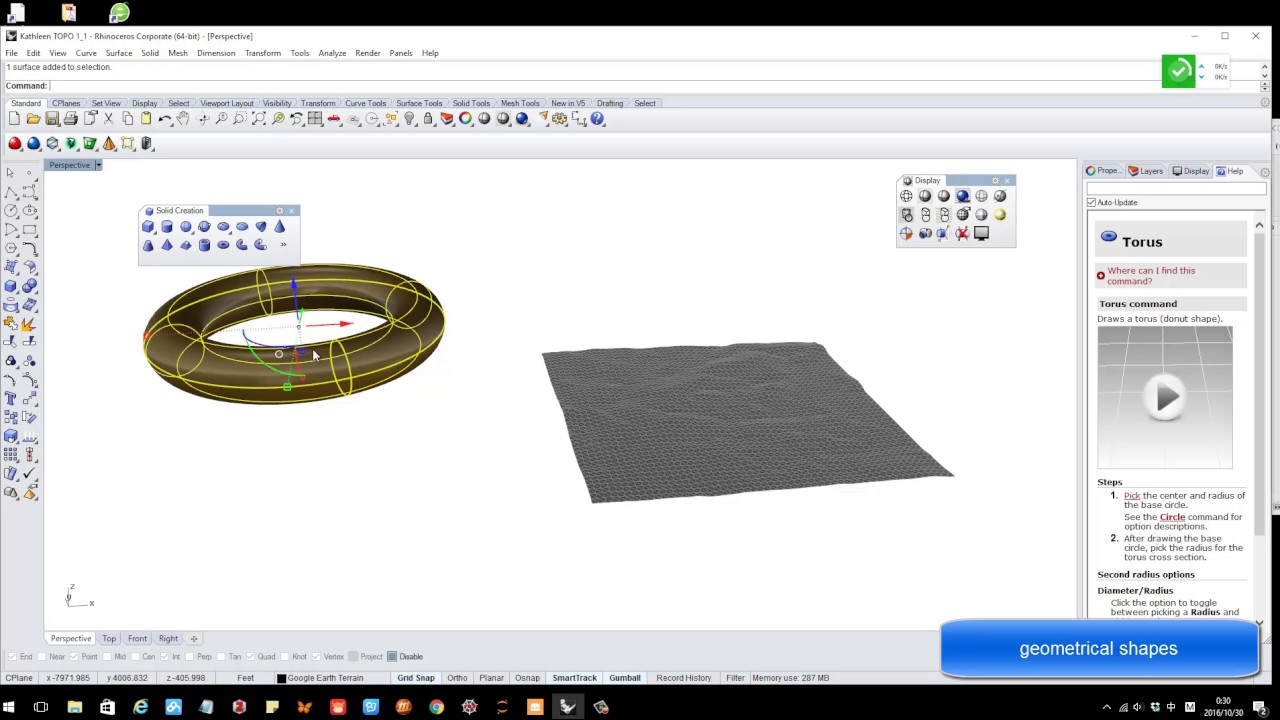Click the Circle command link in Help
This screenshot has height=720, width=1280.
(1172, 518)
